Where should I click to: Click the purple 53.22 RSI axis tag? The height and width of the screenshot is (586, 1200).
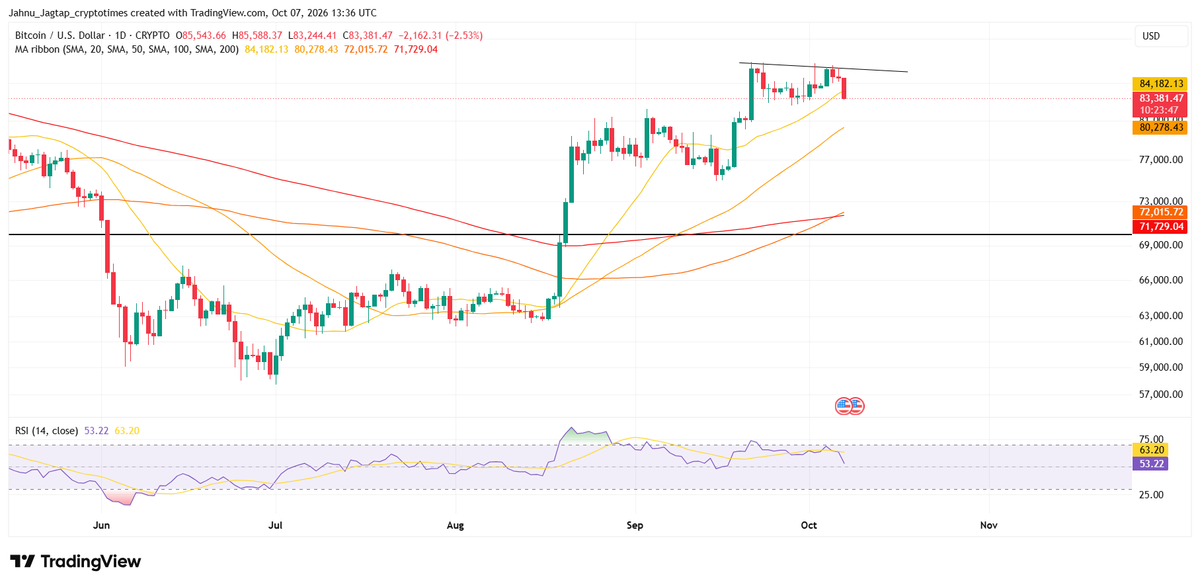click(1150, 465)
